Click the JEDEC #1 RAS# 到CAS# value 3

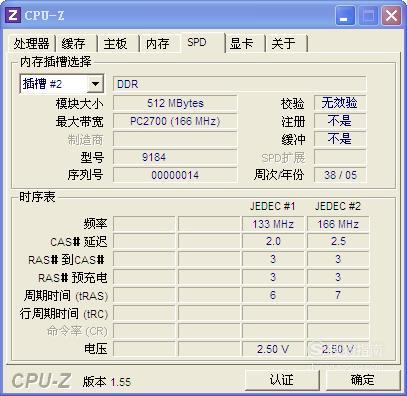(x=273, y=259)
